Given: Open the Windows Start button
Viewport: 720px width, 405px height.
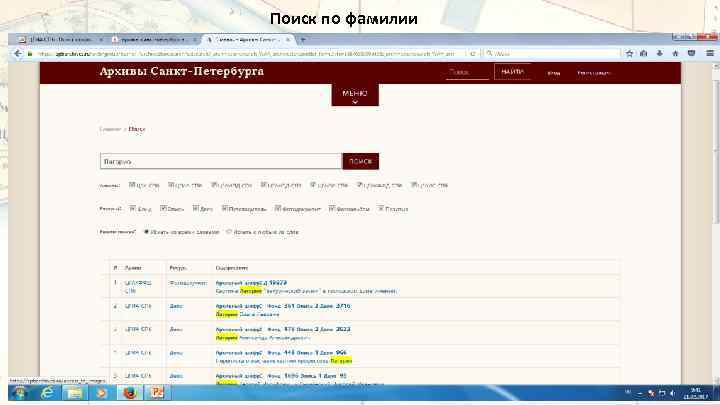Looking at the screenshot, I should tap(19, 393).
